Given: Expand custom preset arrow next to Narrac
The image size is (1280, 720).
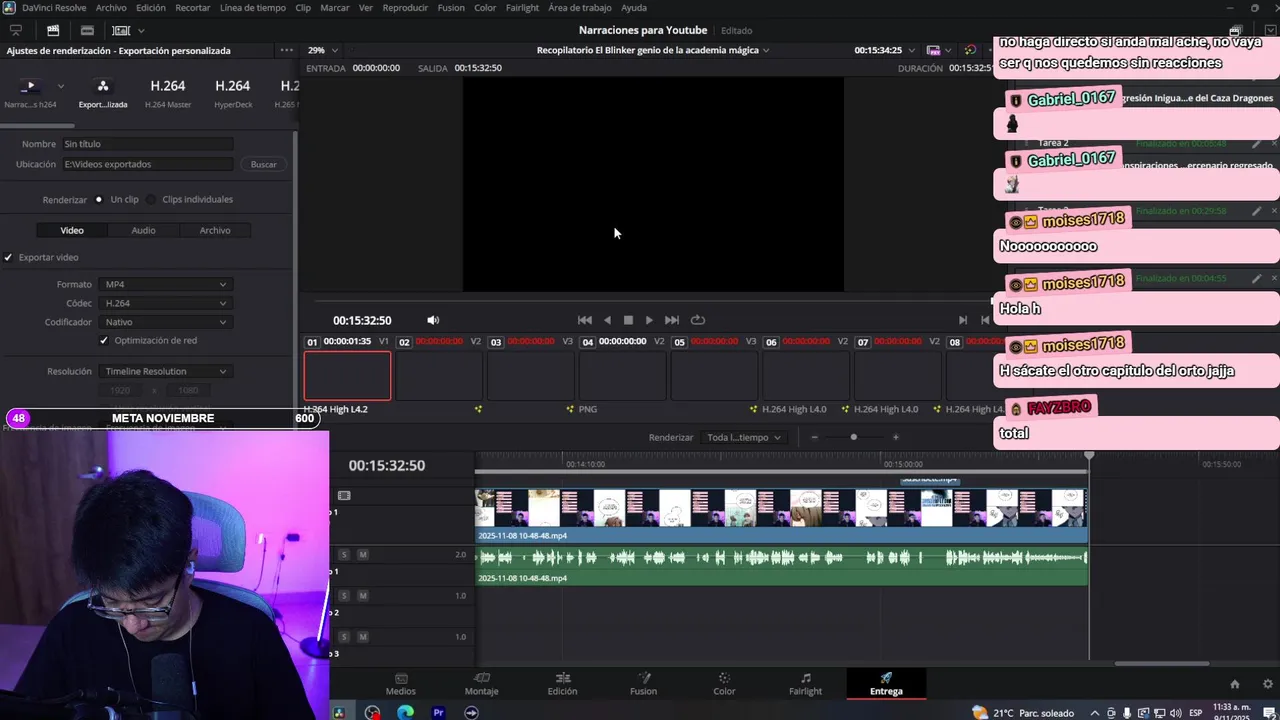Looking at the screenshot, I should (61, 86).
